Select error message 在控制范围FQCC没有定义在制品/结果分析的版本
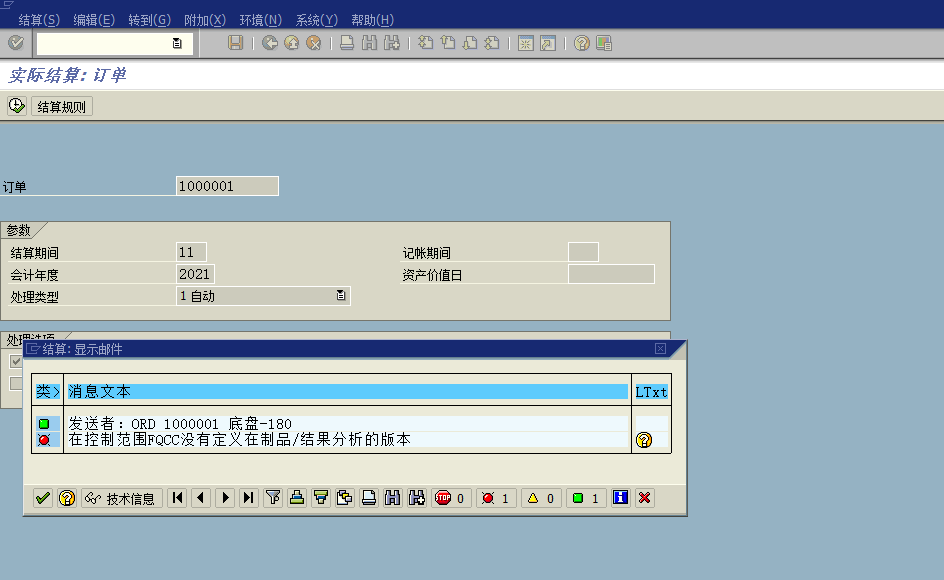Image resolution: width=944 pixels, height=580 pixels. click(347, 439)
